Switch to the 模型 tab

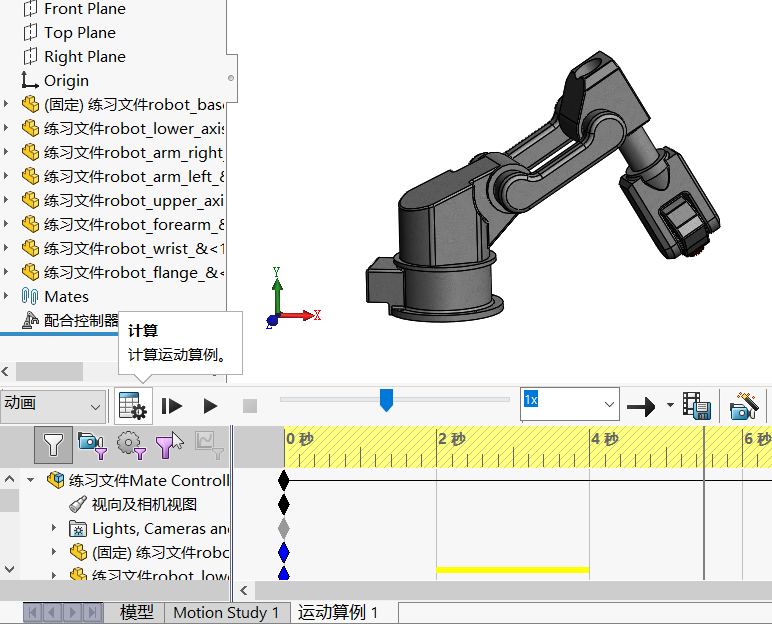[137, 613]
